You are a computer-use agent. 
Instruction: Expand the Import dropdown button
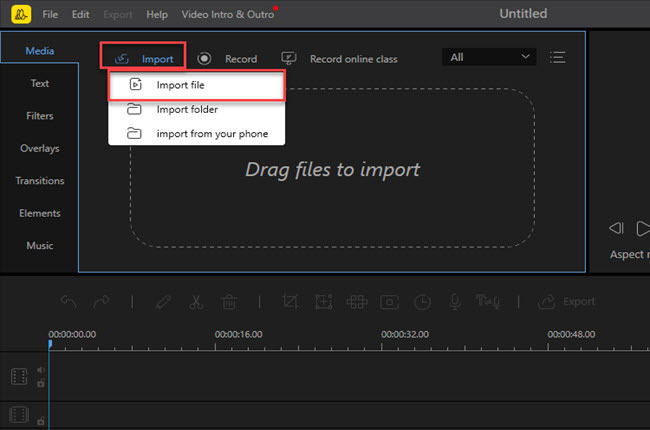[143, 59]
